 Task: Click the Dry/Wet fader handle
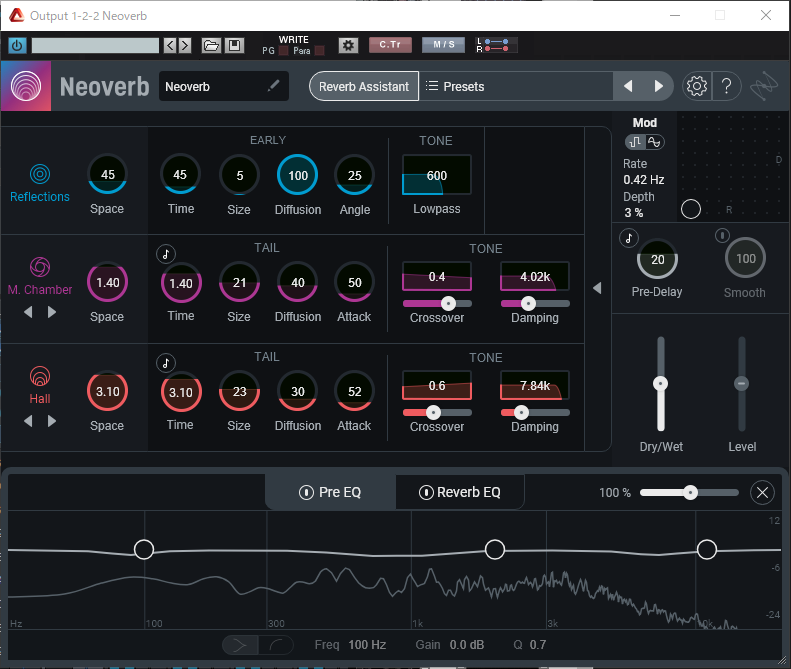coord(660,383)
